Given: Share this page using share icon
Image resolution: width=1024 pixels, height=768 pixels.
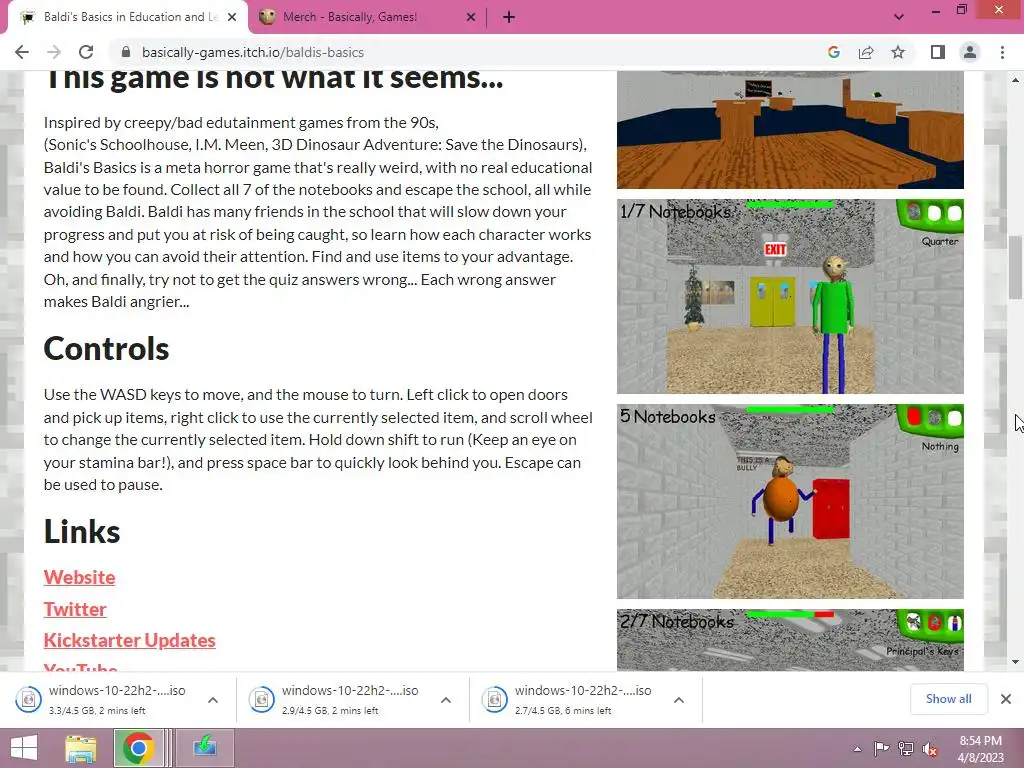Looking at the screenshot, I should coord(866,52).
